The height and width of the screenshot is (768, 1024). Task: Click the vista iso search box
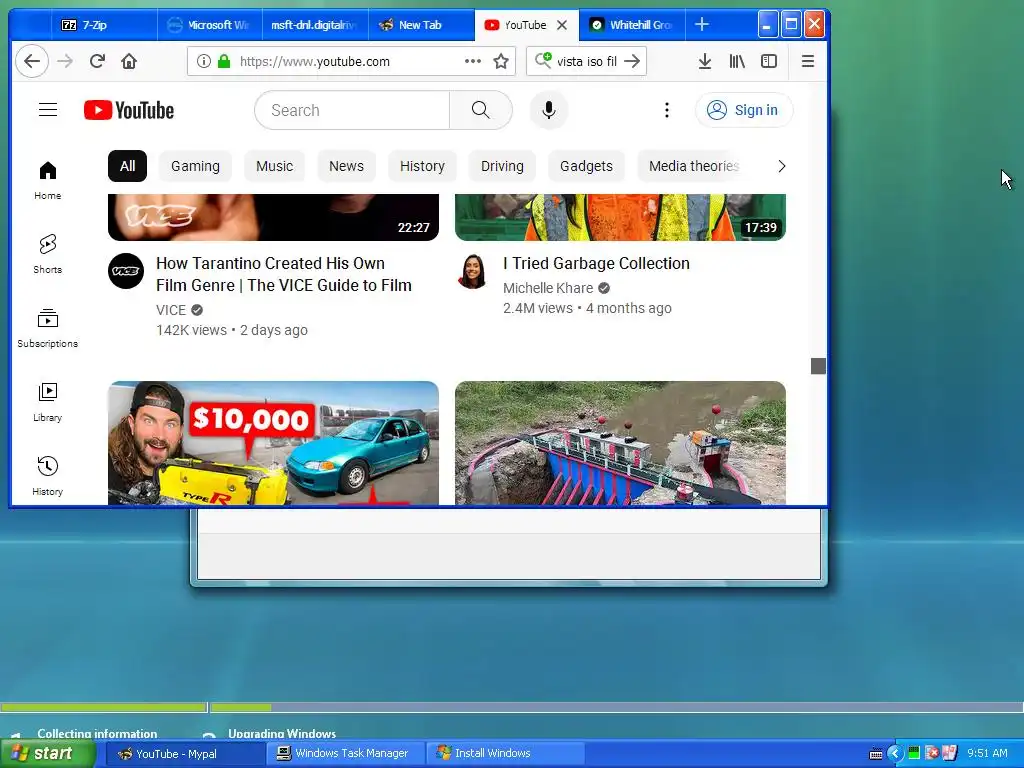point(586,61)
